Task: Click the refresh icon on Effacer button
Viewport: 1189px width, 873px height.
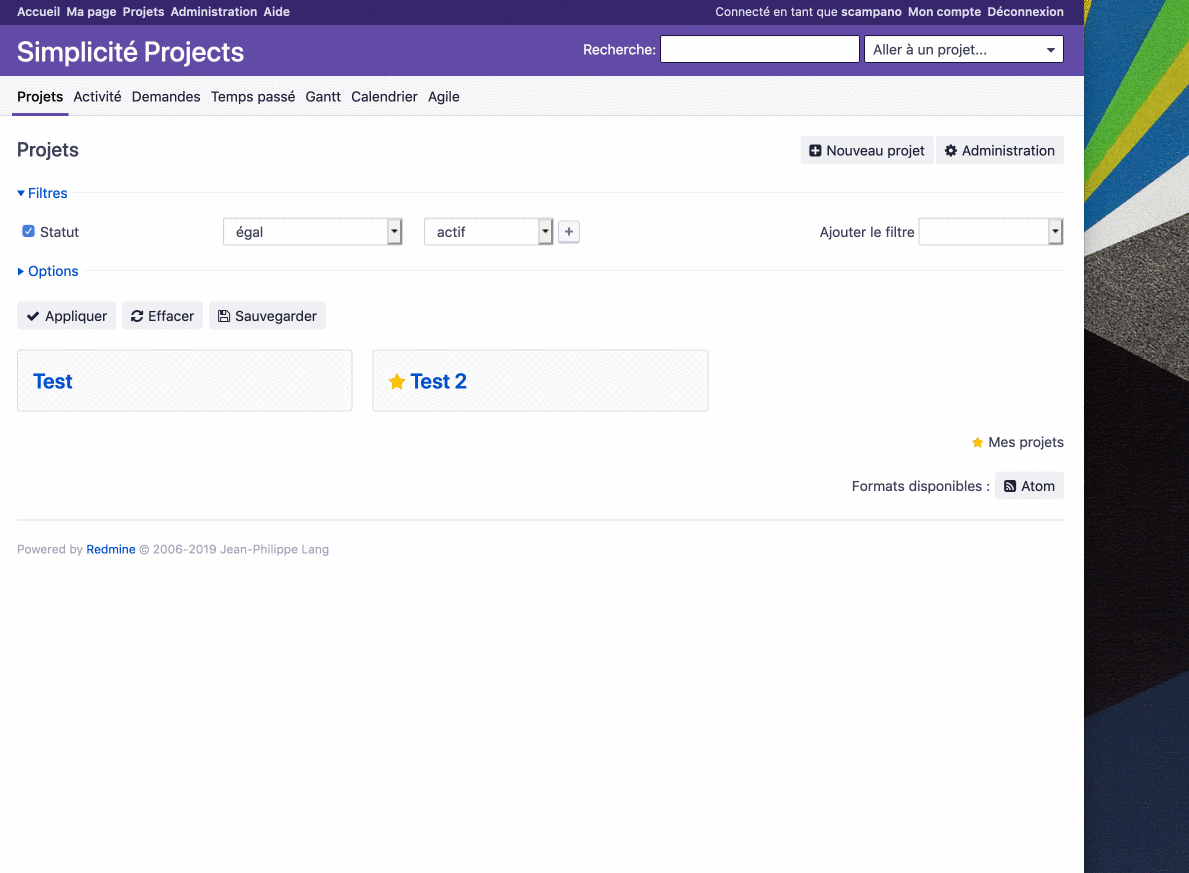Action: pos(135,315)
